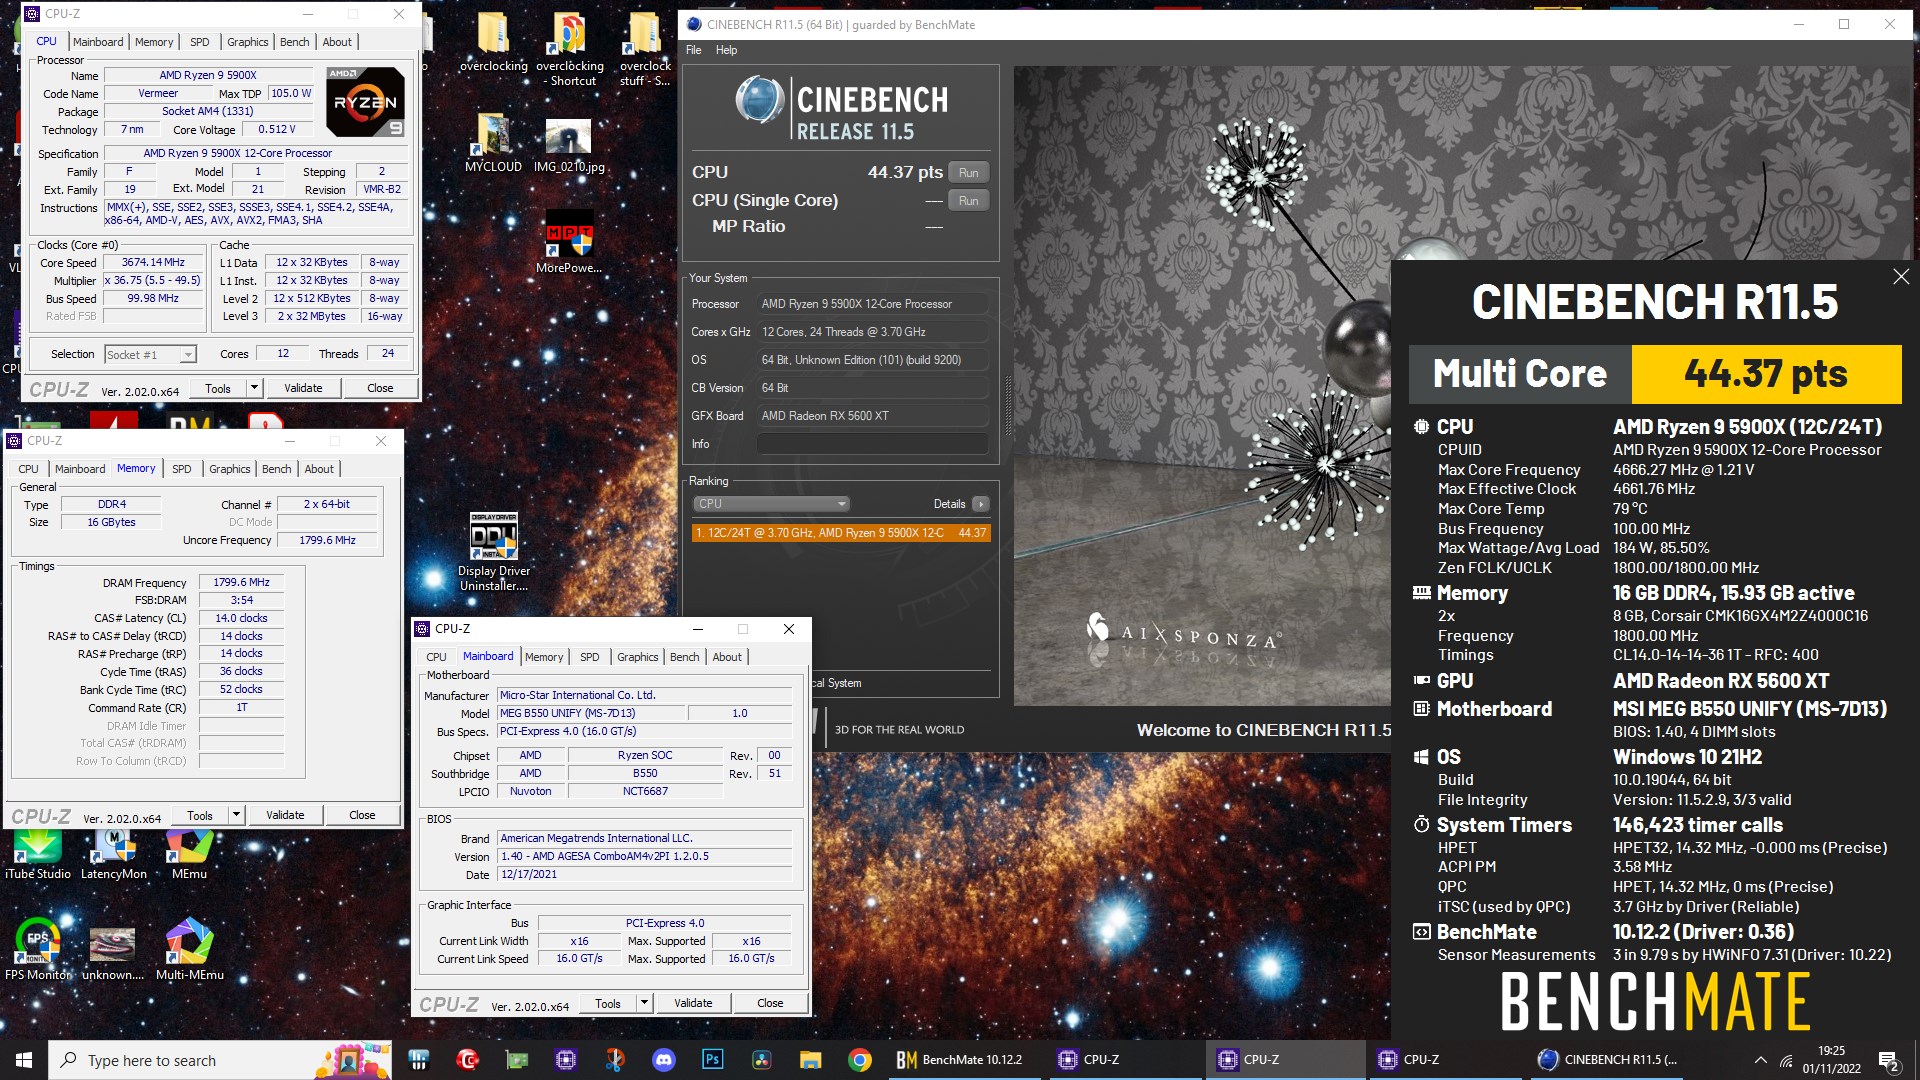The width and height of the screenshot is (1920, 1080).
Task: Click Validate in the top CPU-Z window
Action: pyautogui.click(x=303, y=388)
